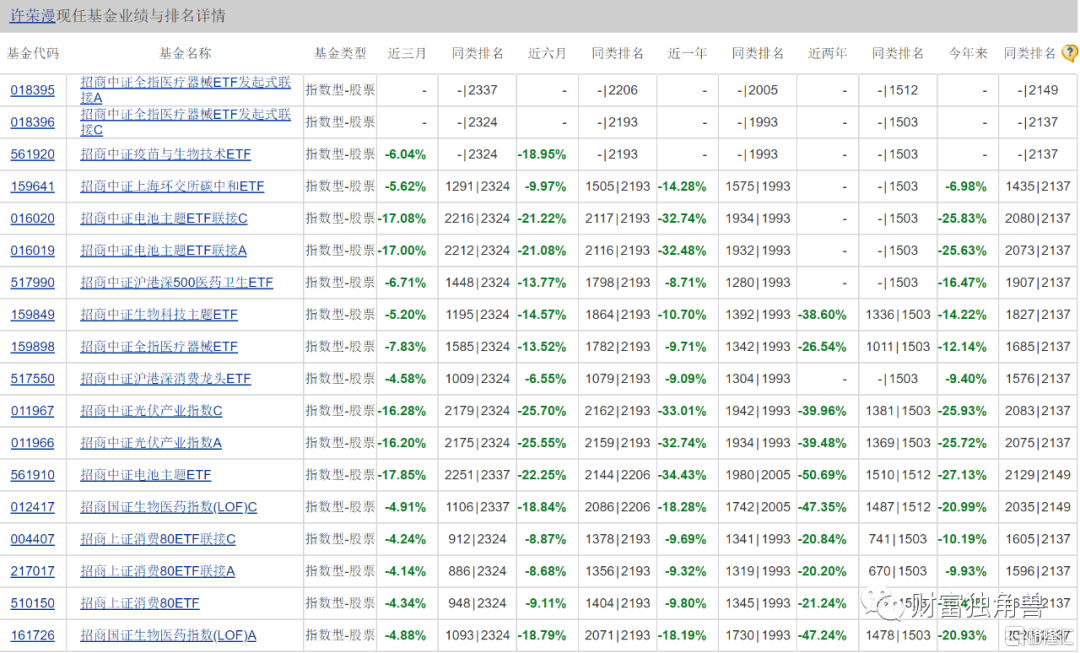
Task: Select the 2129|2149 ranking cell
Action: pos(1037,475)
